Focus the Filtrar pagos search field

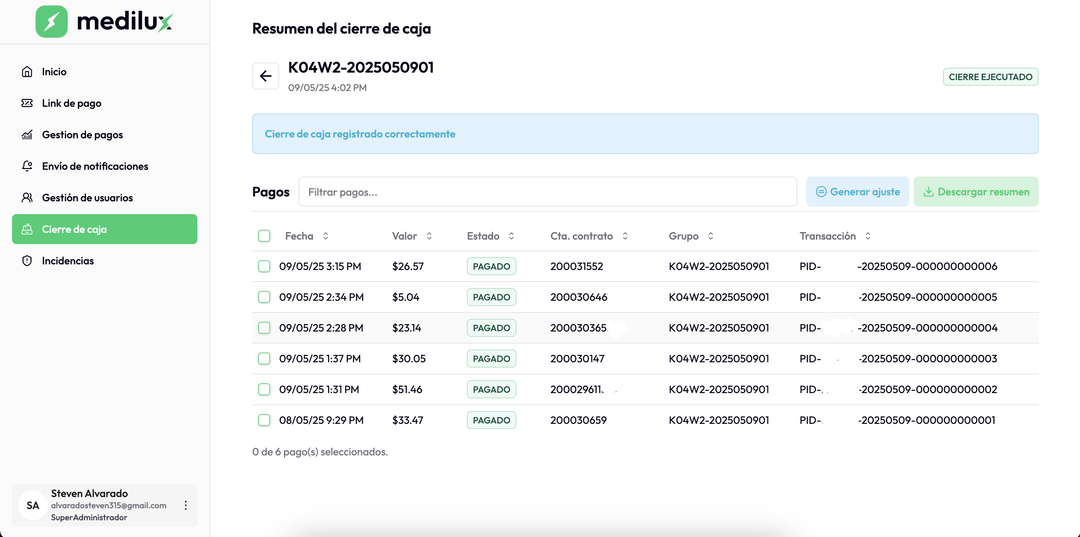(547, 192)
